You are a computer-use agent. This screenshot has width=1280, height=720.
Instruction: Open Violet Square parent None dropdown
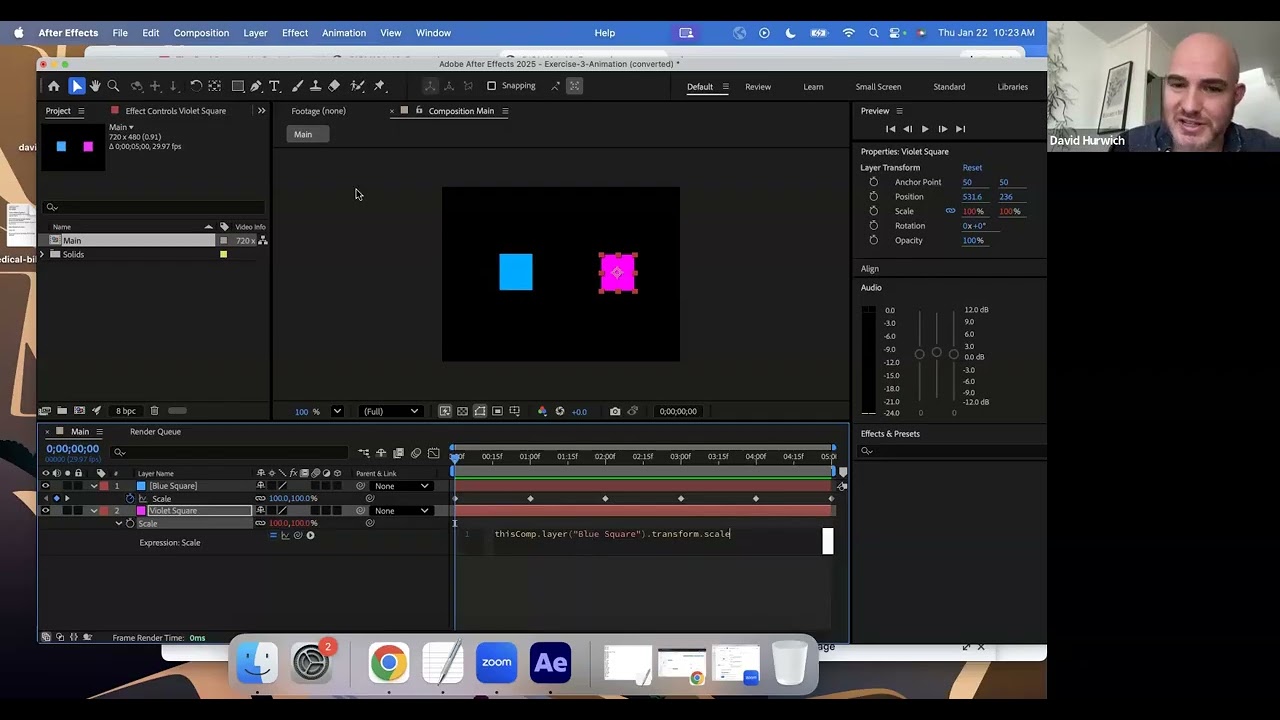401,511
